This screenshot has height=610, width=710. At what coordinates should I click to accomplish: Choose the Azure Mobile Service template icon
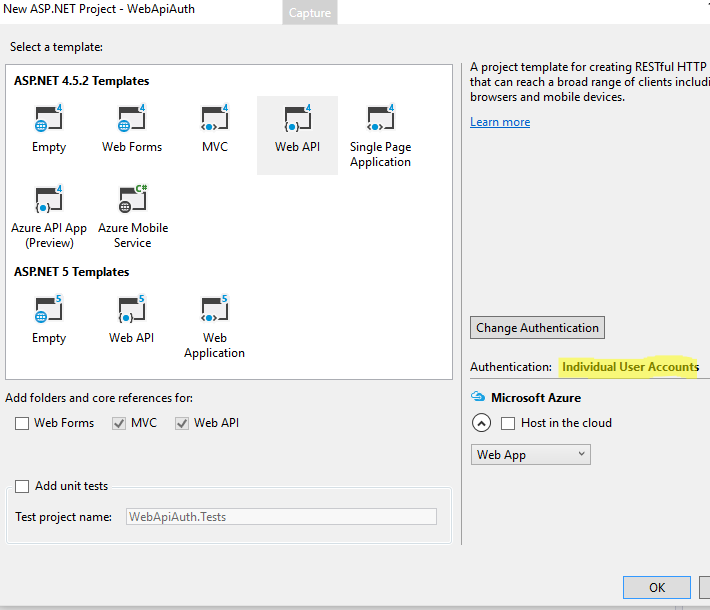pyautogui.click(x=133, y=199)
